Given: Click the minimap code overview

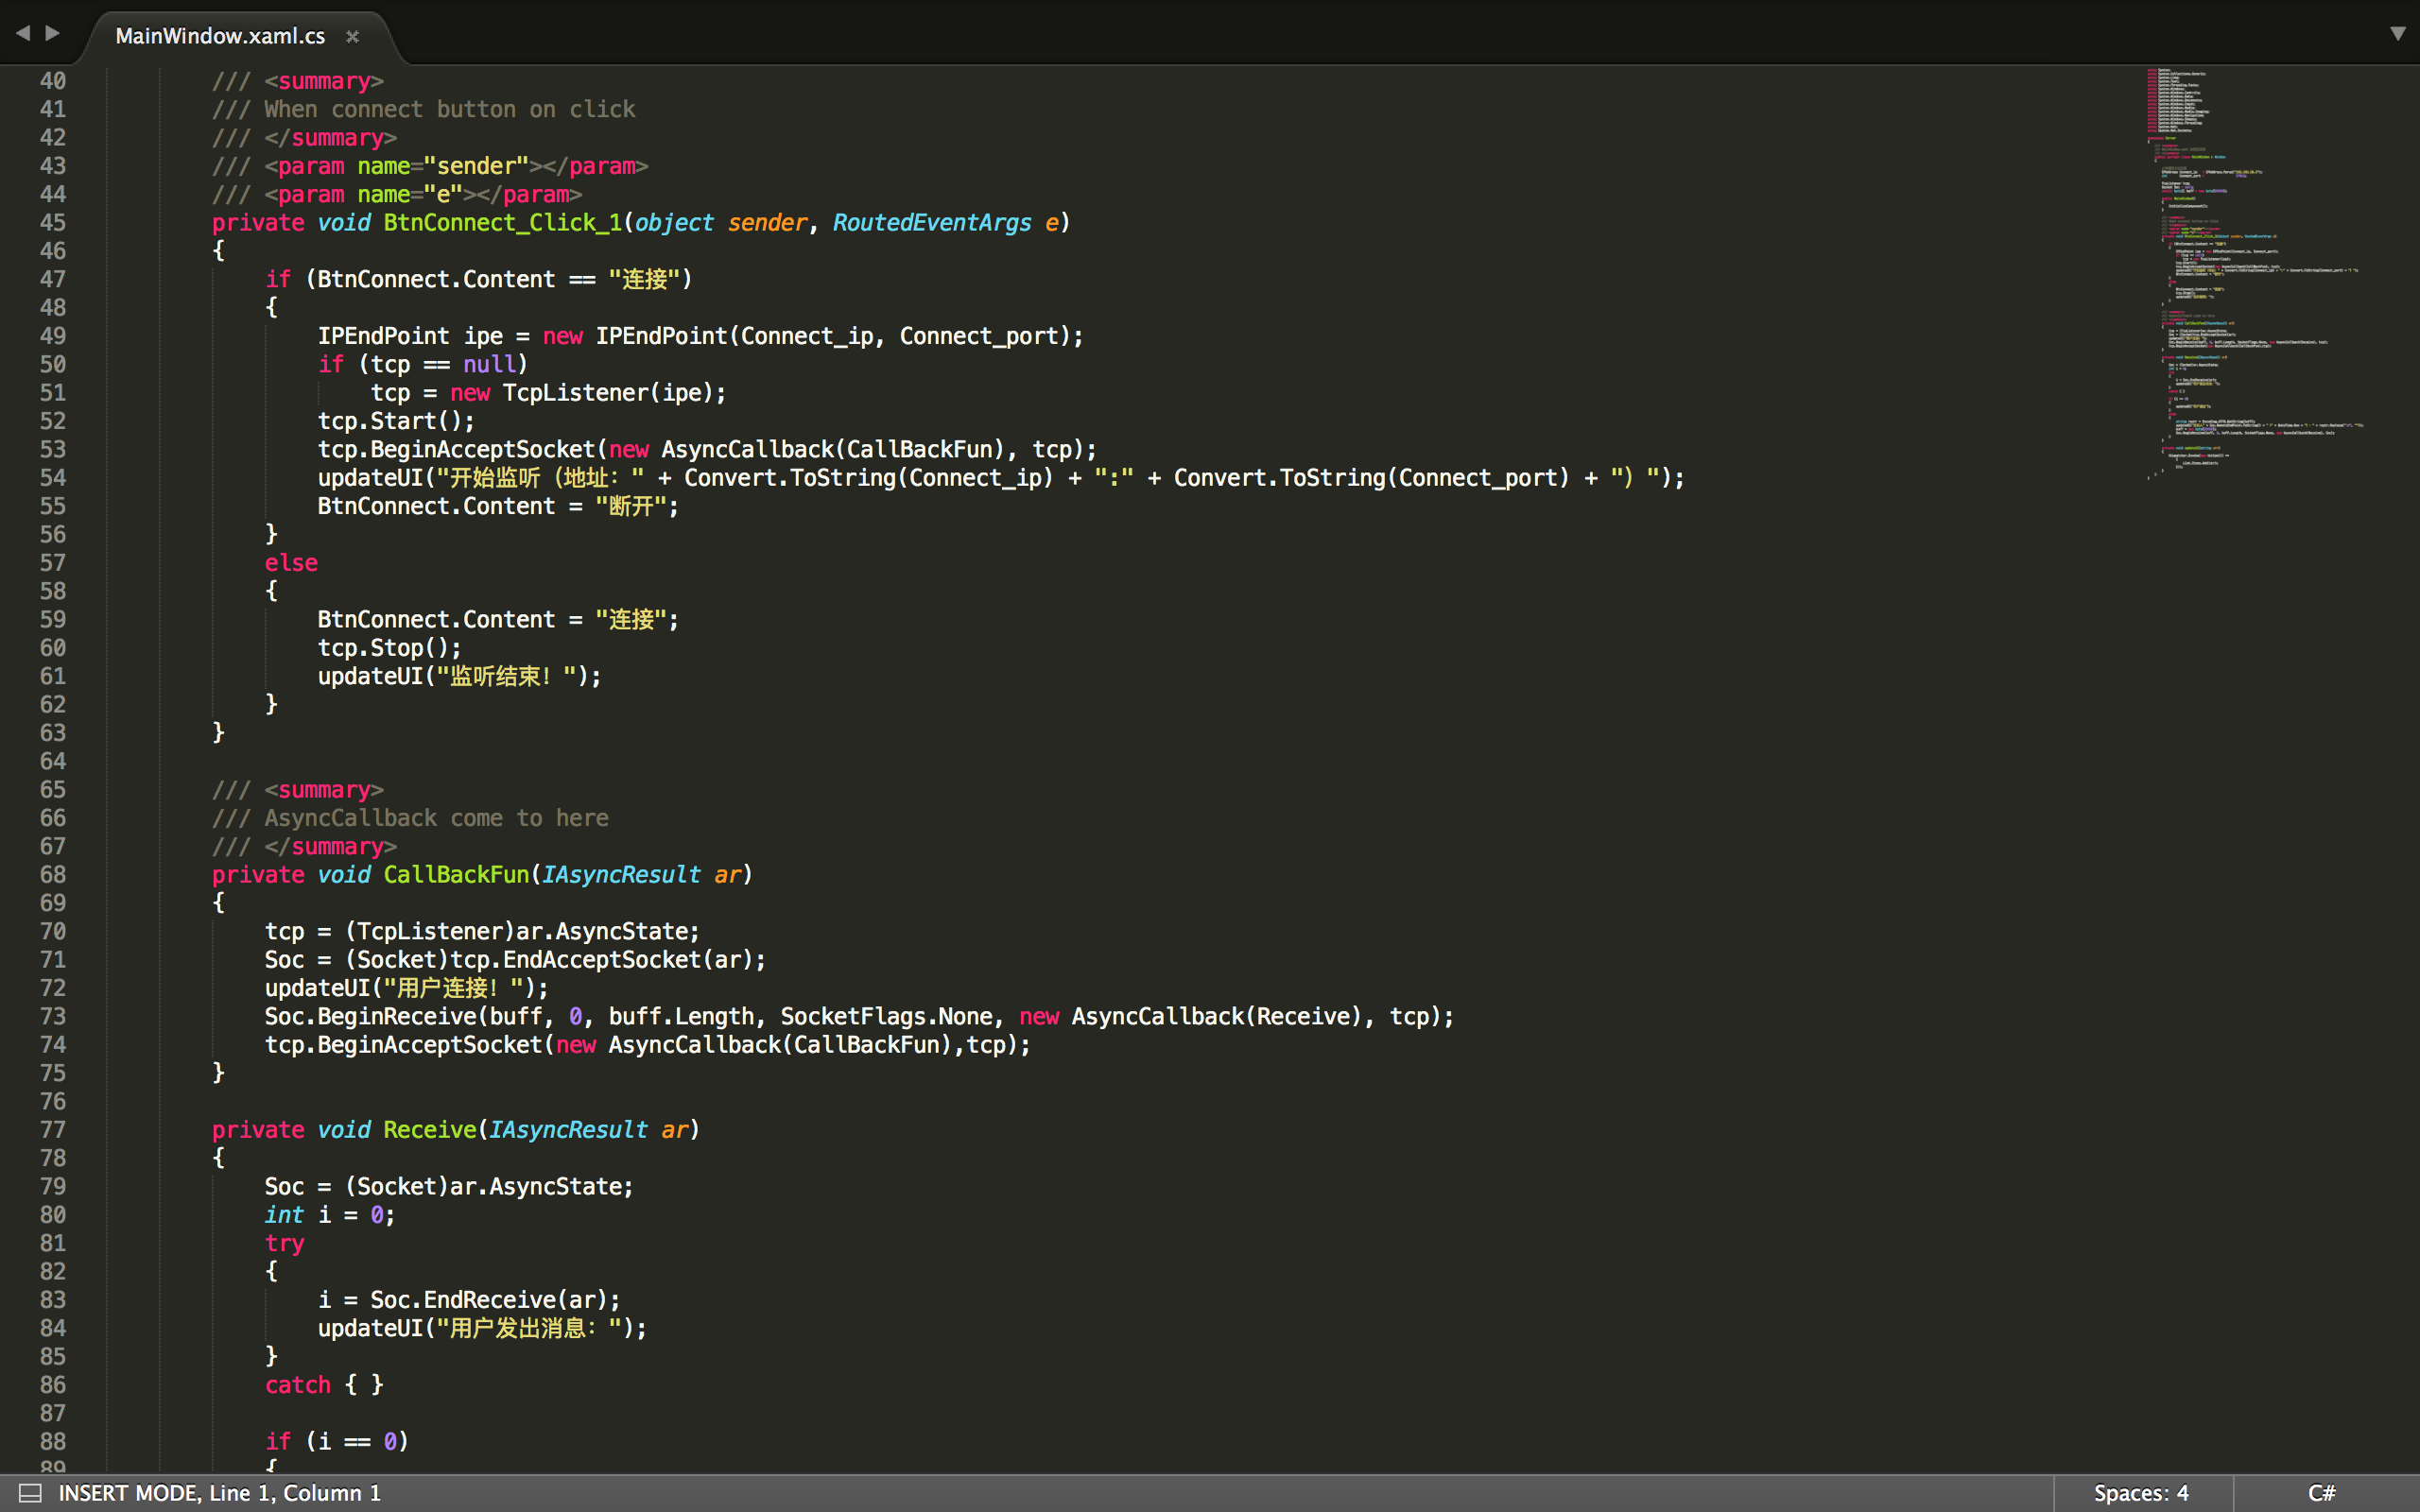Looking at the screenshot, I should [x=2255, y=273].
